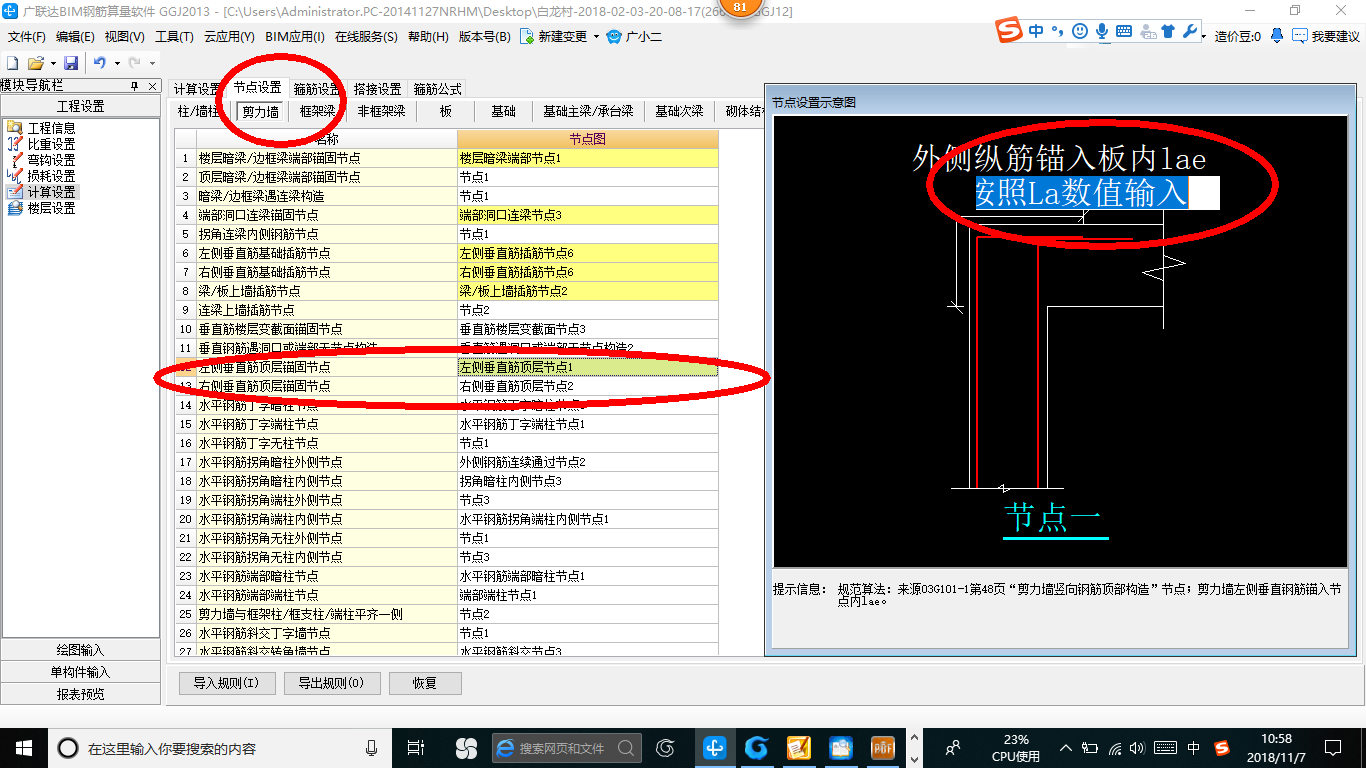The height and width of the screenshot is (768, 1366).
Task: Click the 计算设置 tree item icon
Action: click(x=15, y=192)
